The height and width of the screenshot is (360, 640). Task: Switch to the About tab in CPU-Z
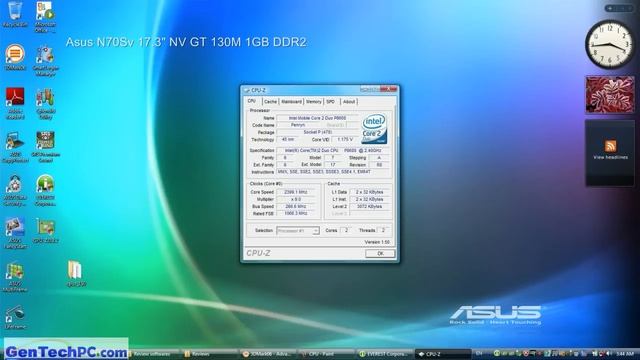(349, 102)
